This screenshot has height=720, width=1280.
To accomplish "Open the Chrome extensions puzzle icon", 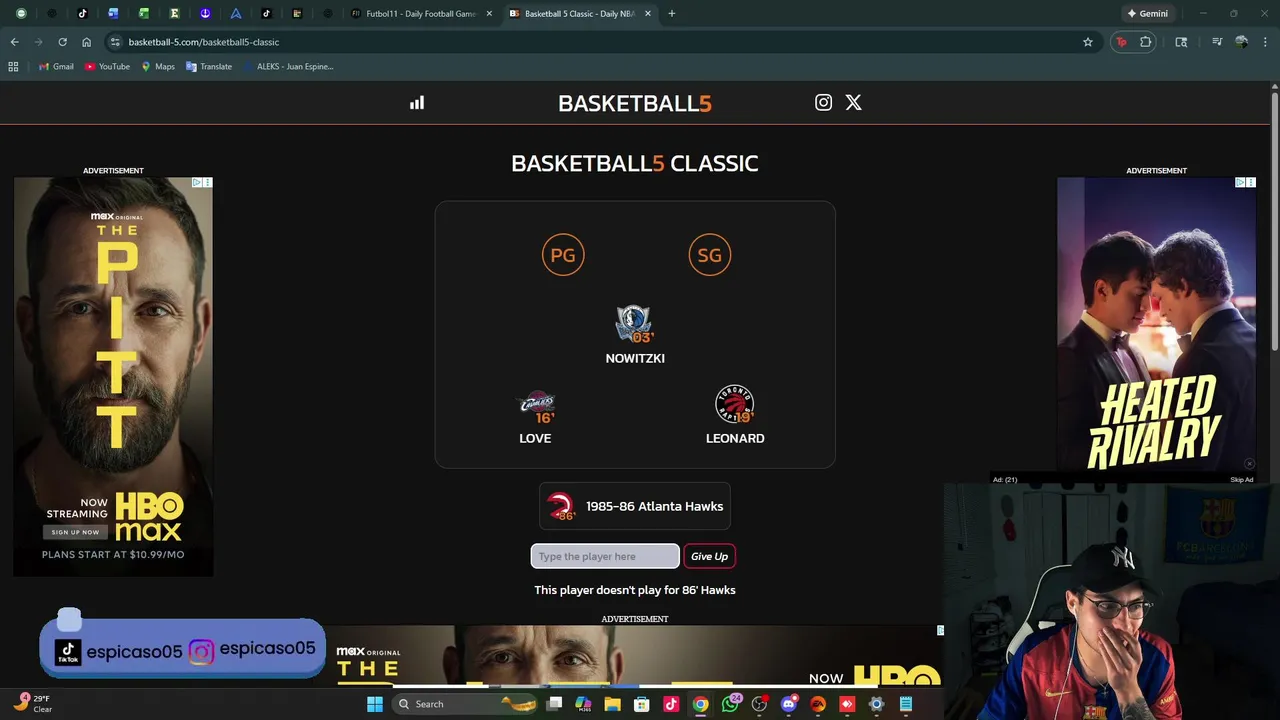I will 1146,42.
